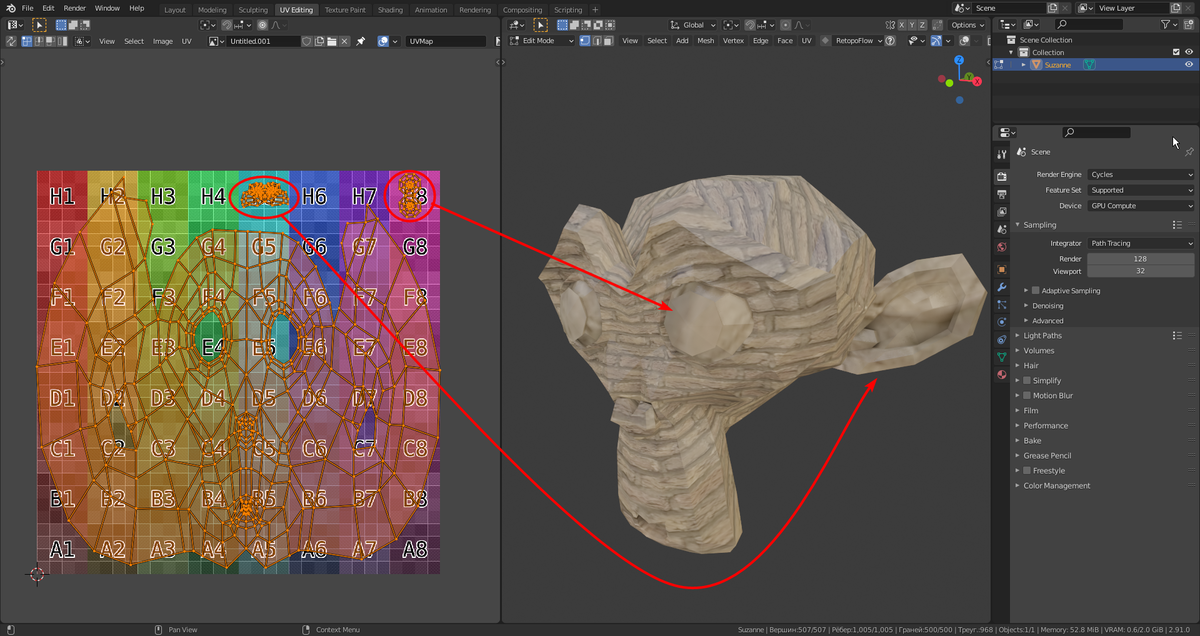Open Output properties tab icon
Screen dimensions: 1200x636
pyautogui.click(x=1002, y=195)
